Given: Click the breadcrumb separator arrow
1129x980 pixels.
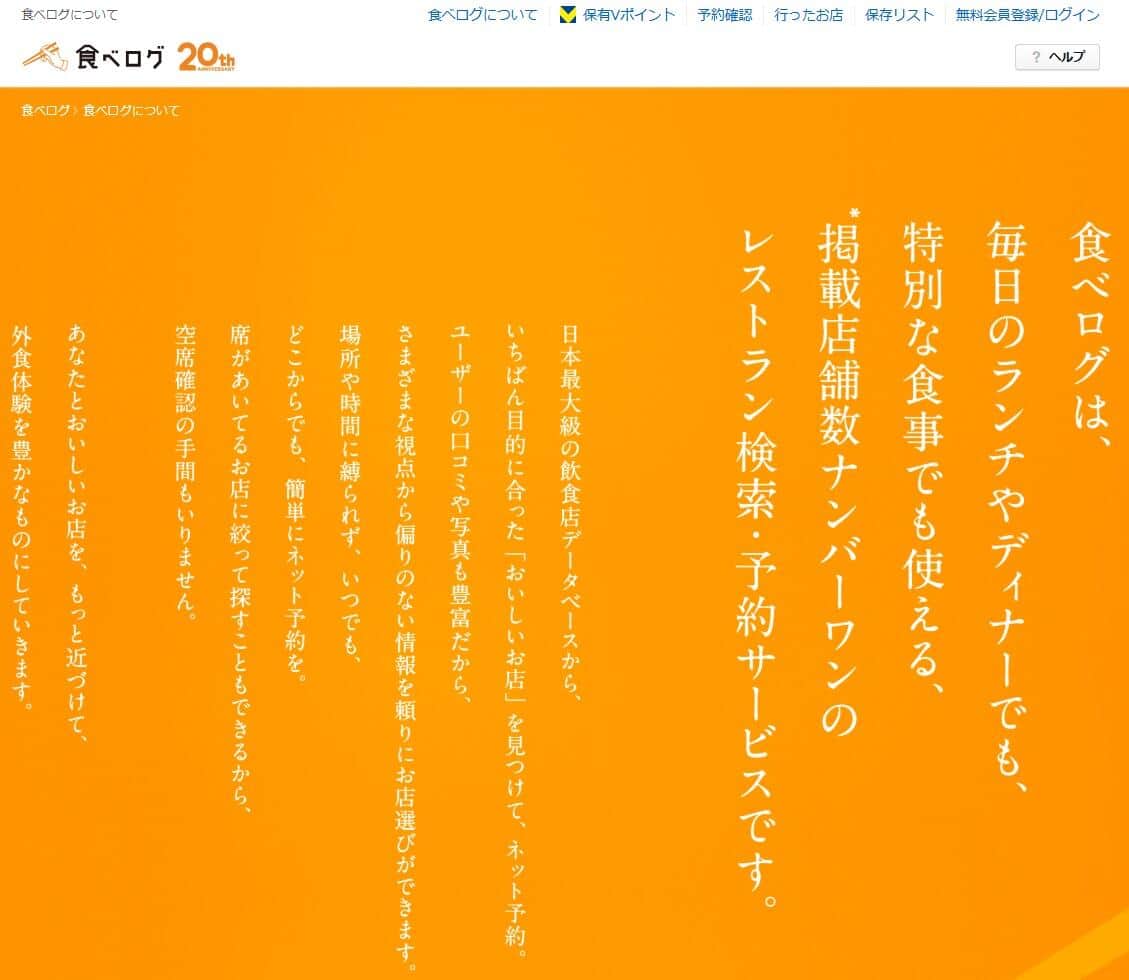Looking at the screenshot, I should tap(76, 111).
